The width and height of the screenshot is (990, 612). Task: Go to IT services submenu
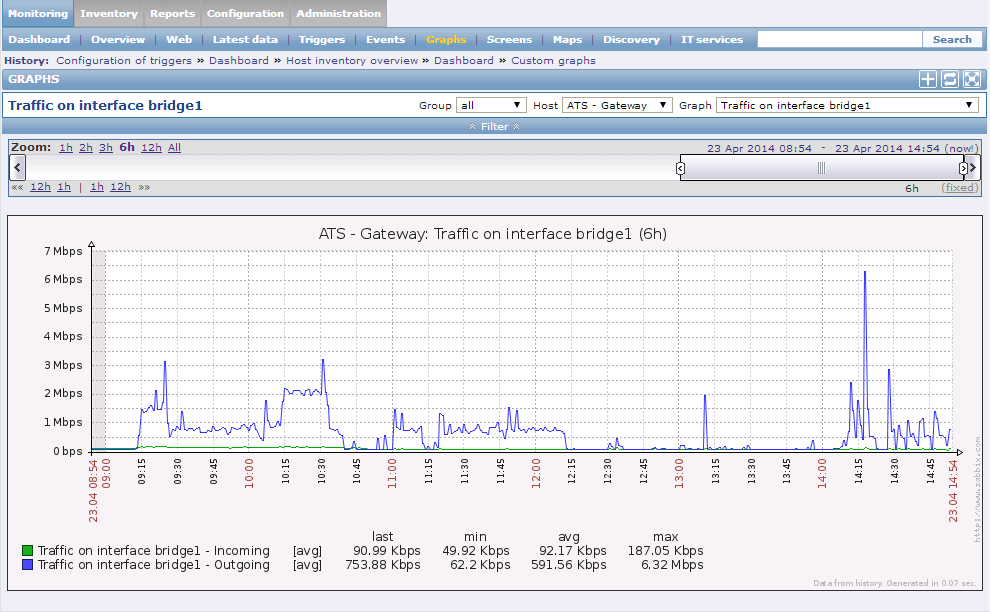pyautogui.click(x=712, y=39)
